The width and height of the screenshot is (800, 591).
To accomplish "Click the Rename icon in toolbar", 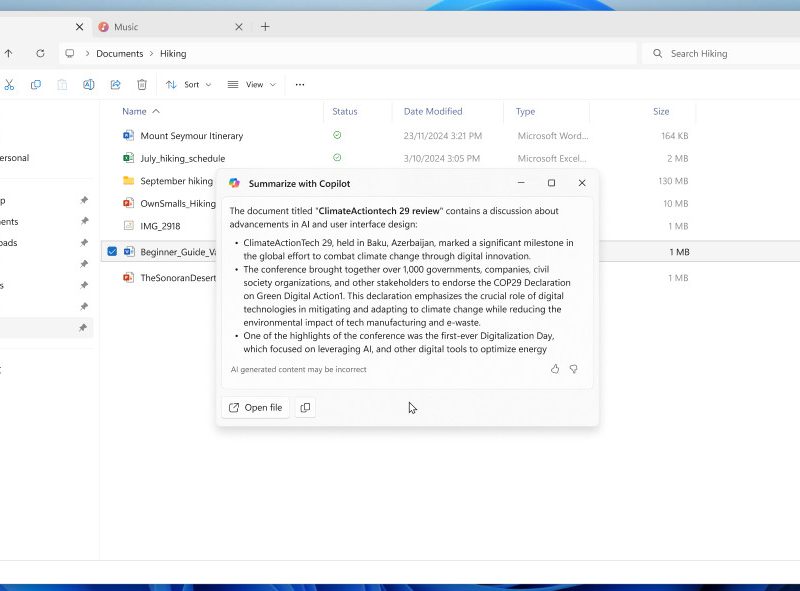I will coord(88,85).
